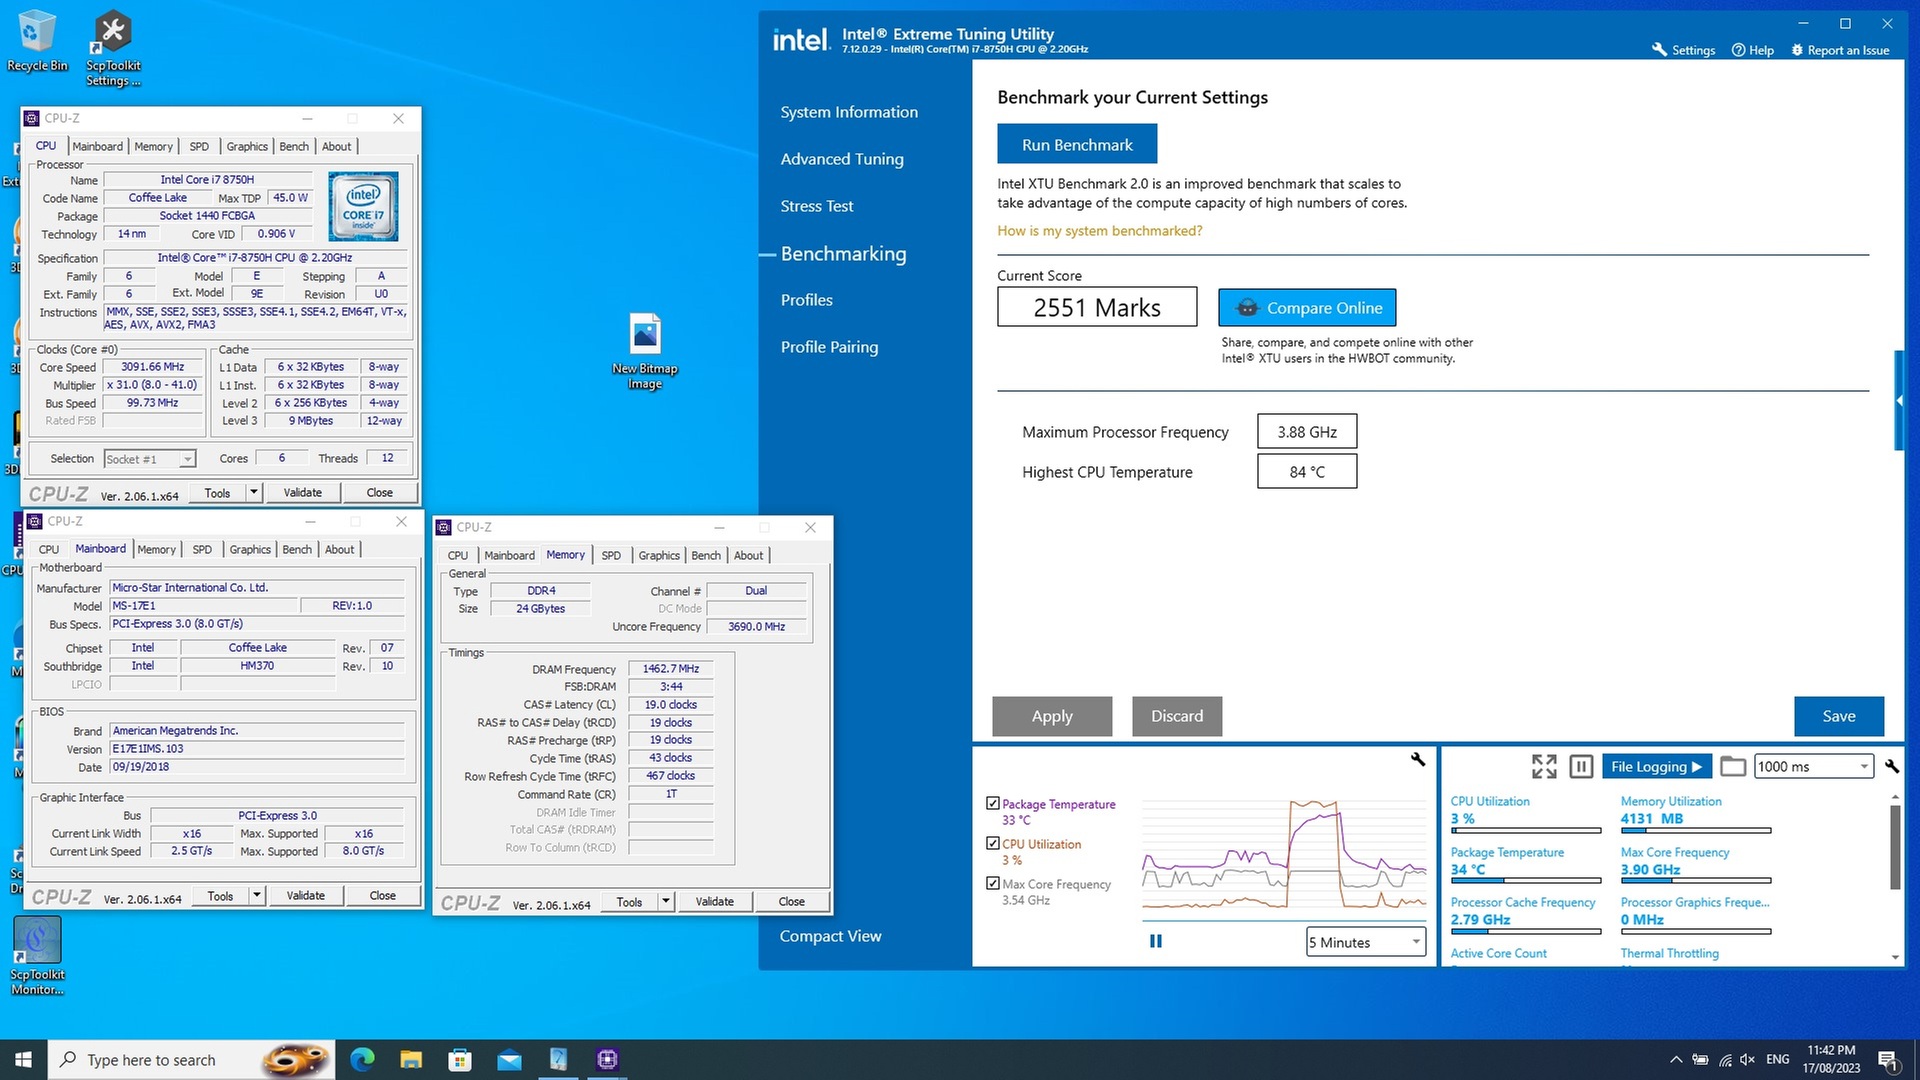
Task: Open the Settings wrench in Intel XTU
Action: tap(1683, 50)
